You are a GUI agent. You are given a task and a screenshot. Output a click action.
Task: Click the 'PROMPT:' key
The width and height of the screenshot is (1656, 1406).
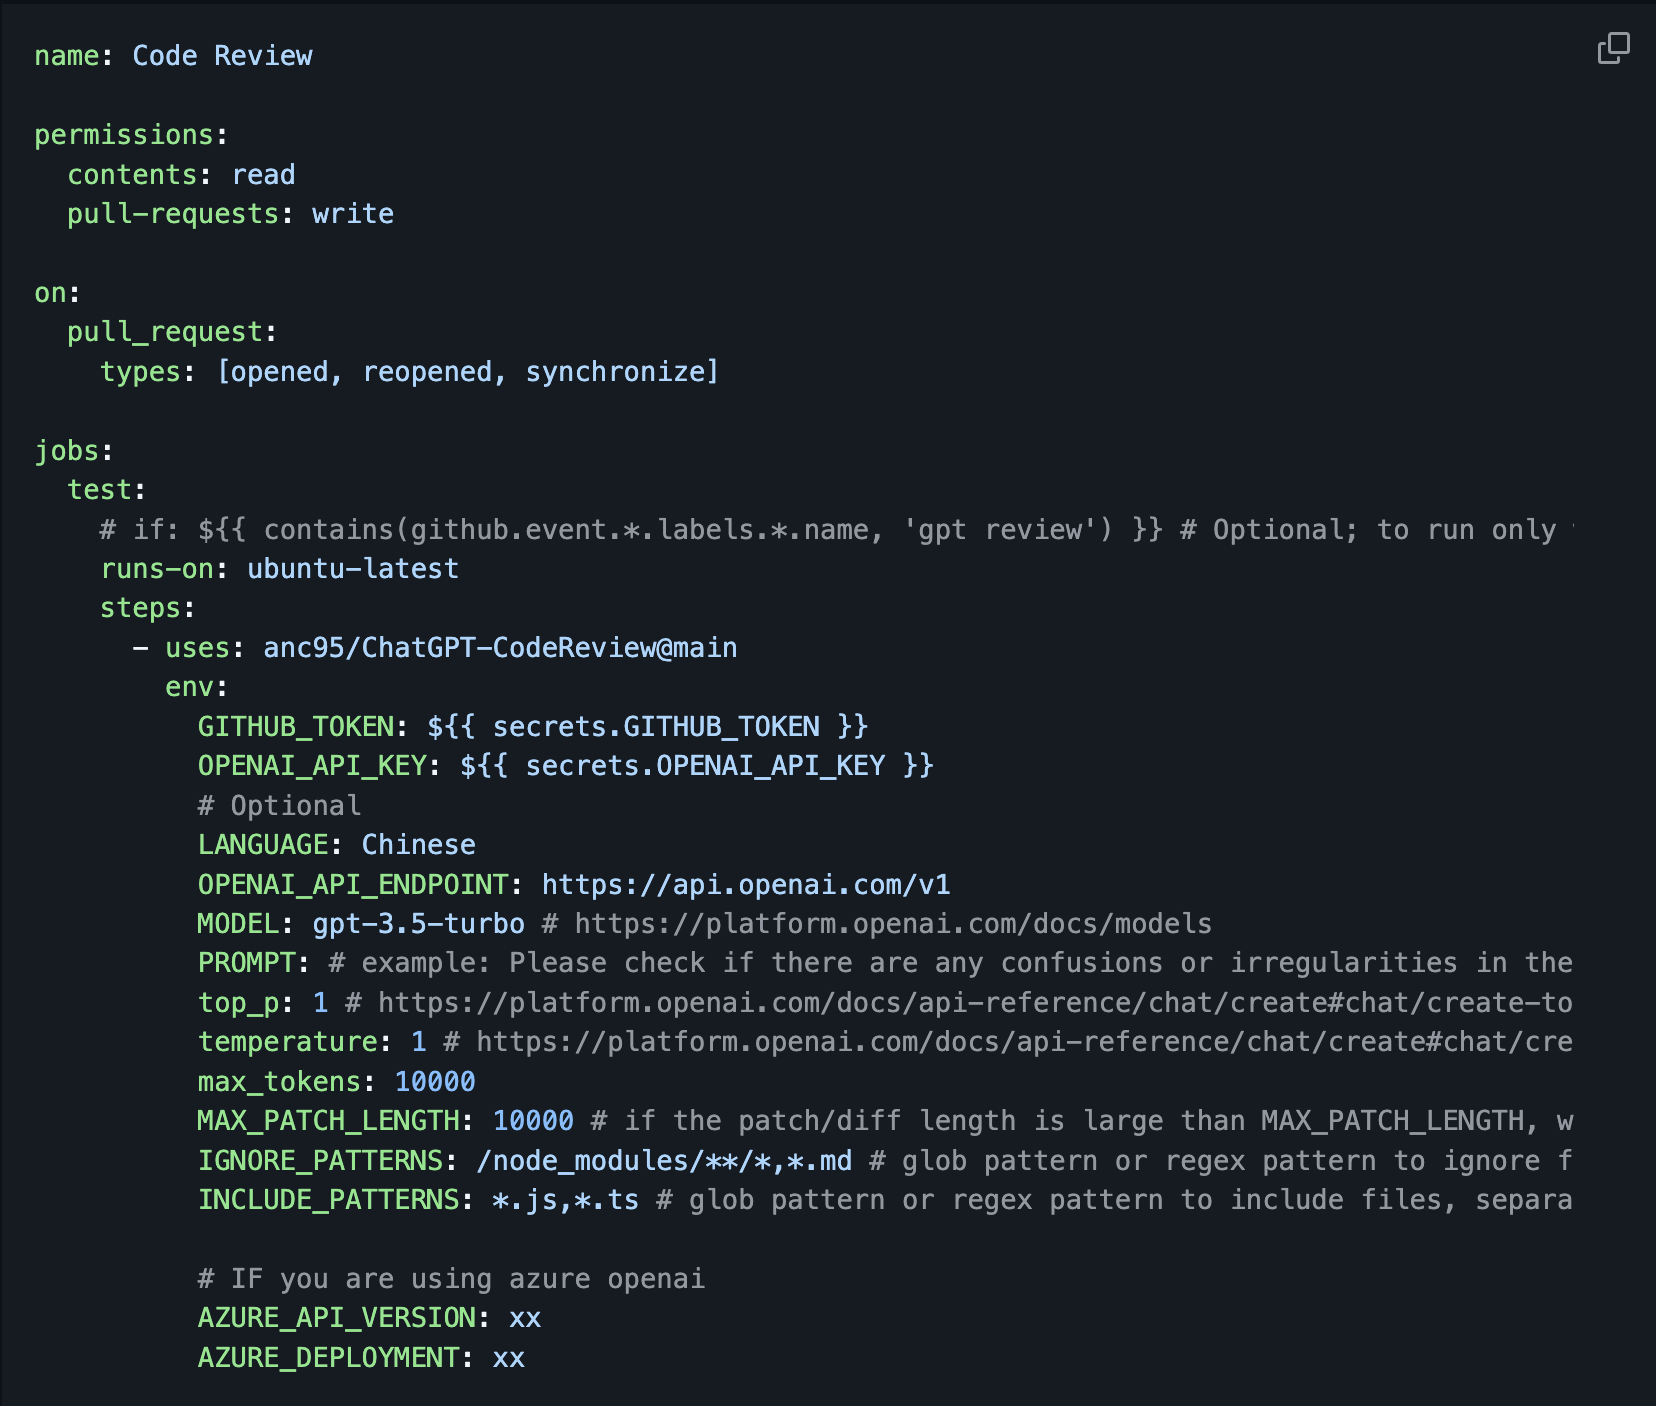[254, 963]
